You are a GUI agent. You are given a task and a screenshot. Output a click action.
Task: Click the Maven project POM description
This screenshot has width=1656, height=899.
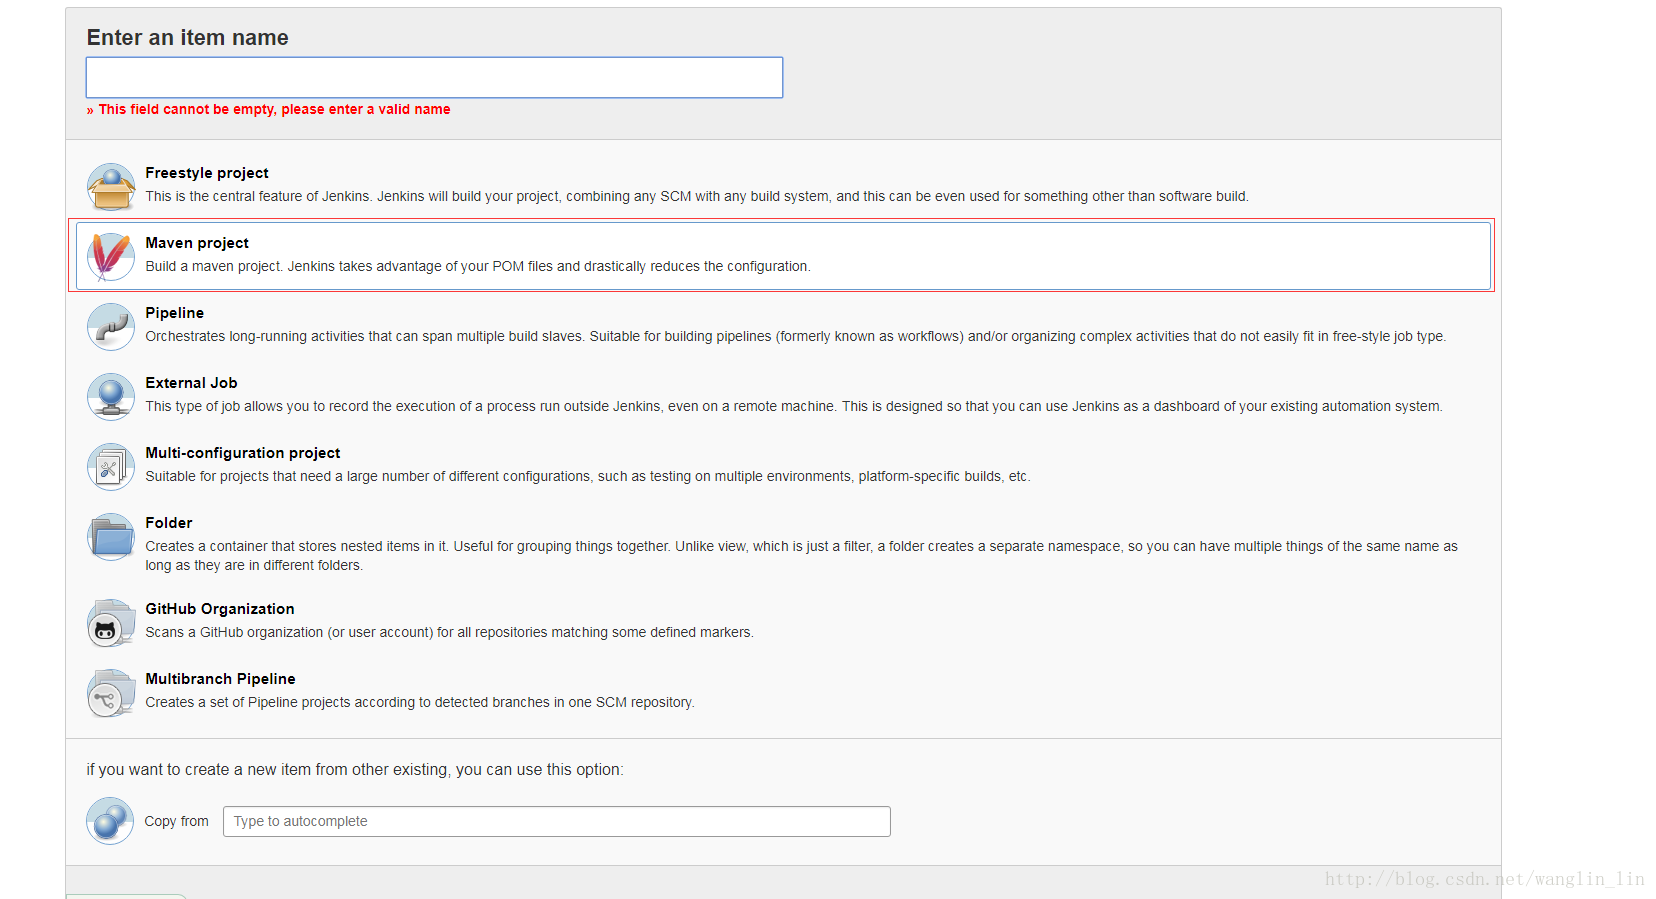click(x=478, y=266)
